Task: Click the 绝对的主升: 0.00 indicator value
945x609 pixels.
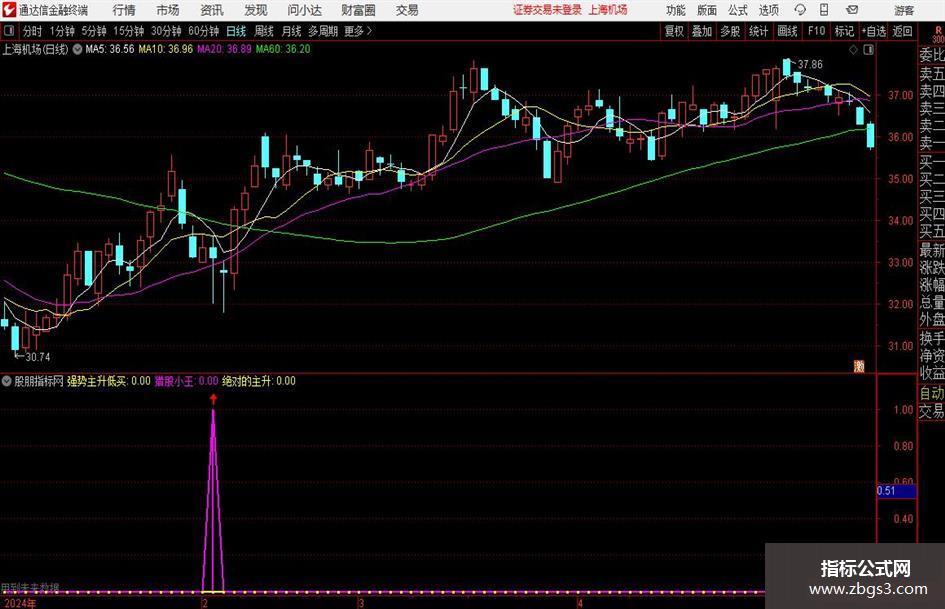Action: [x=259, y=381]
